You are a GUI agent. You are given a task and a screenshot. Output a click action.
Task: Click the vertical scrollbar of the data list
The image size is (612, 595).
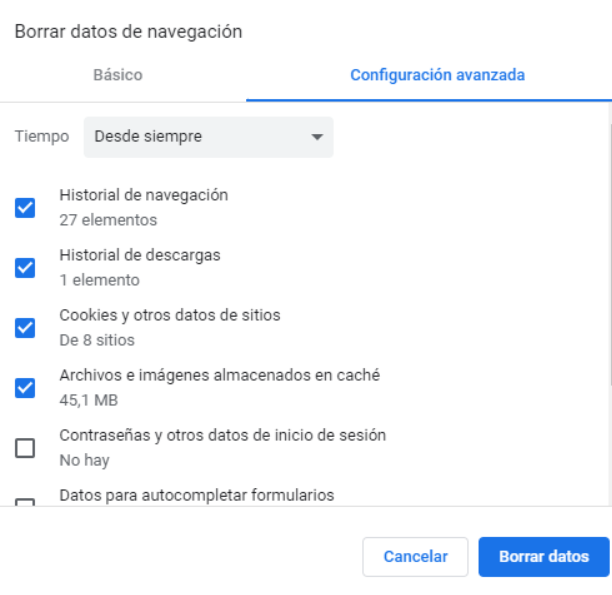coord(609,250)
